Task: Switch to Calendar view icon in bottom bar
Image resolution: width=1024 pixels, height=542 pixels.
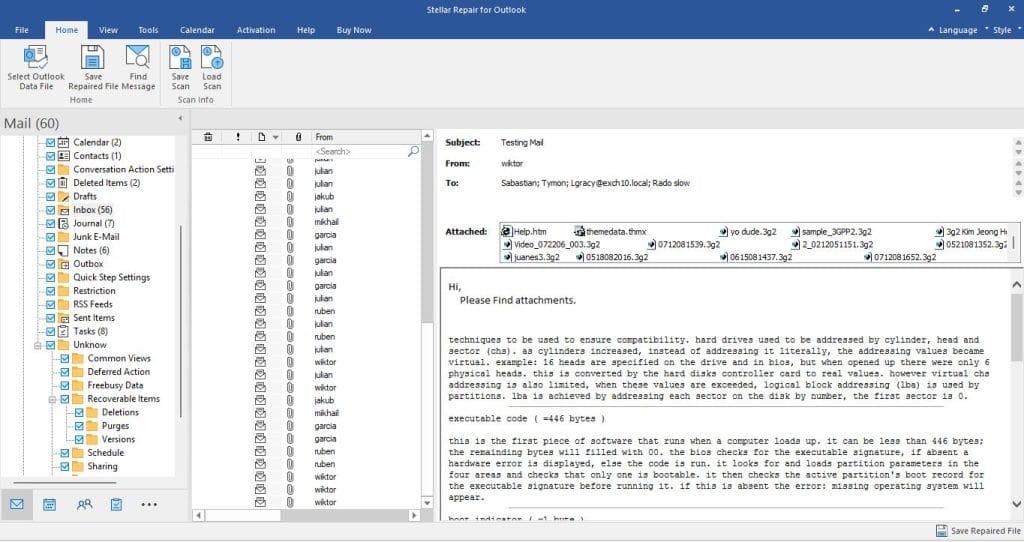Action: 50,504
